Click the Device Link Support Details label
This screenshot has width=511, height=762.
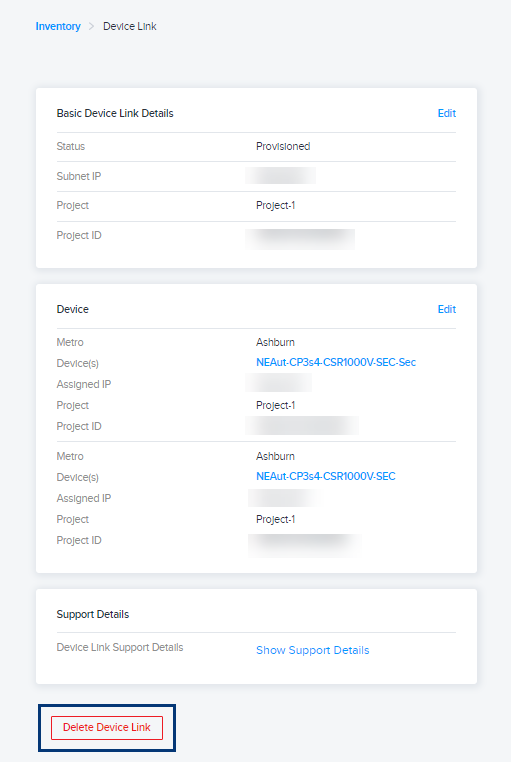(120, 647)
